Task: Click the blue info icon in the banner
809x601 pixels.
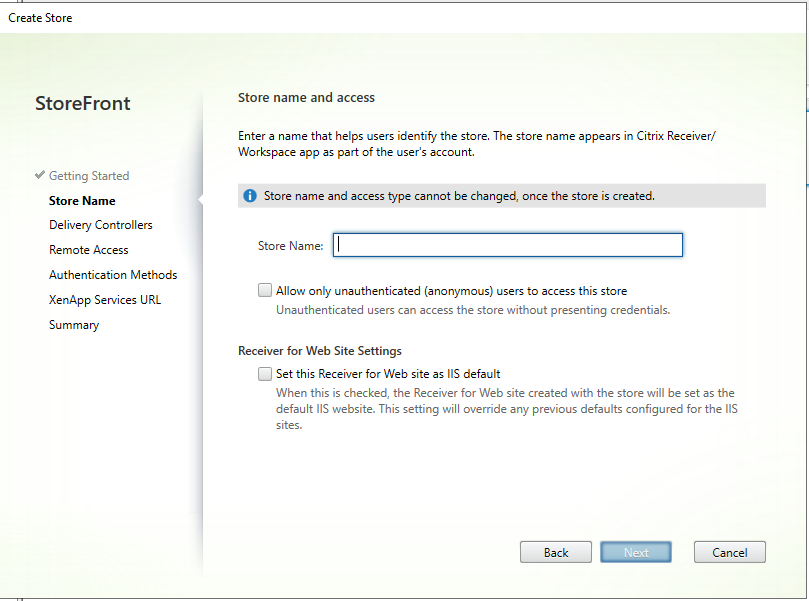Action: point(250,196)
